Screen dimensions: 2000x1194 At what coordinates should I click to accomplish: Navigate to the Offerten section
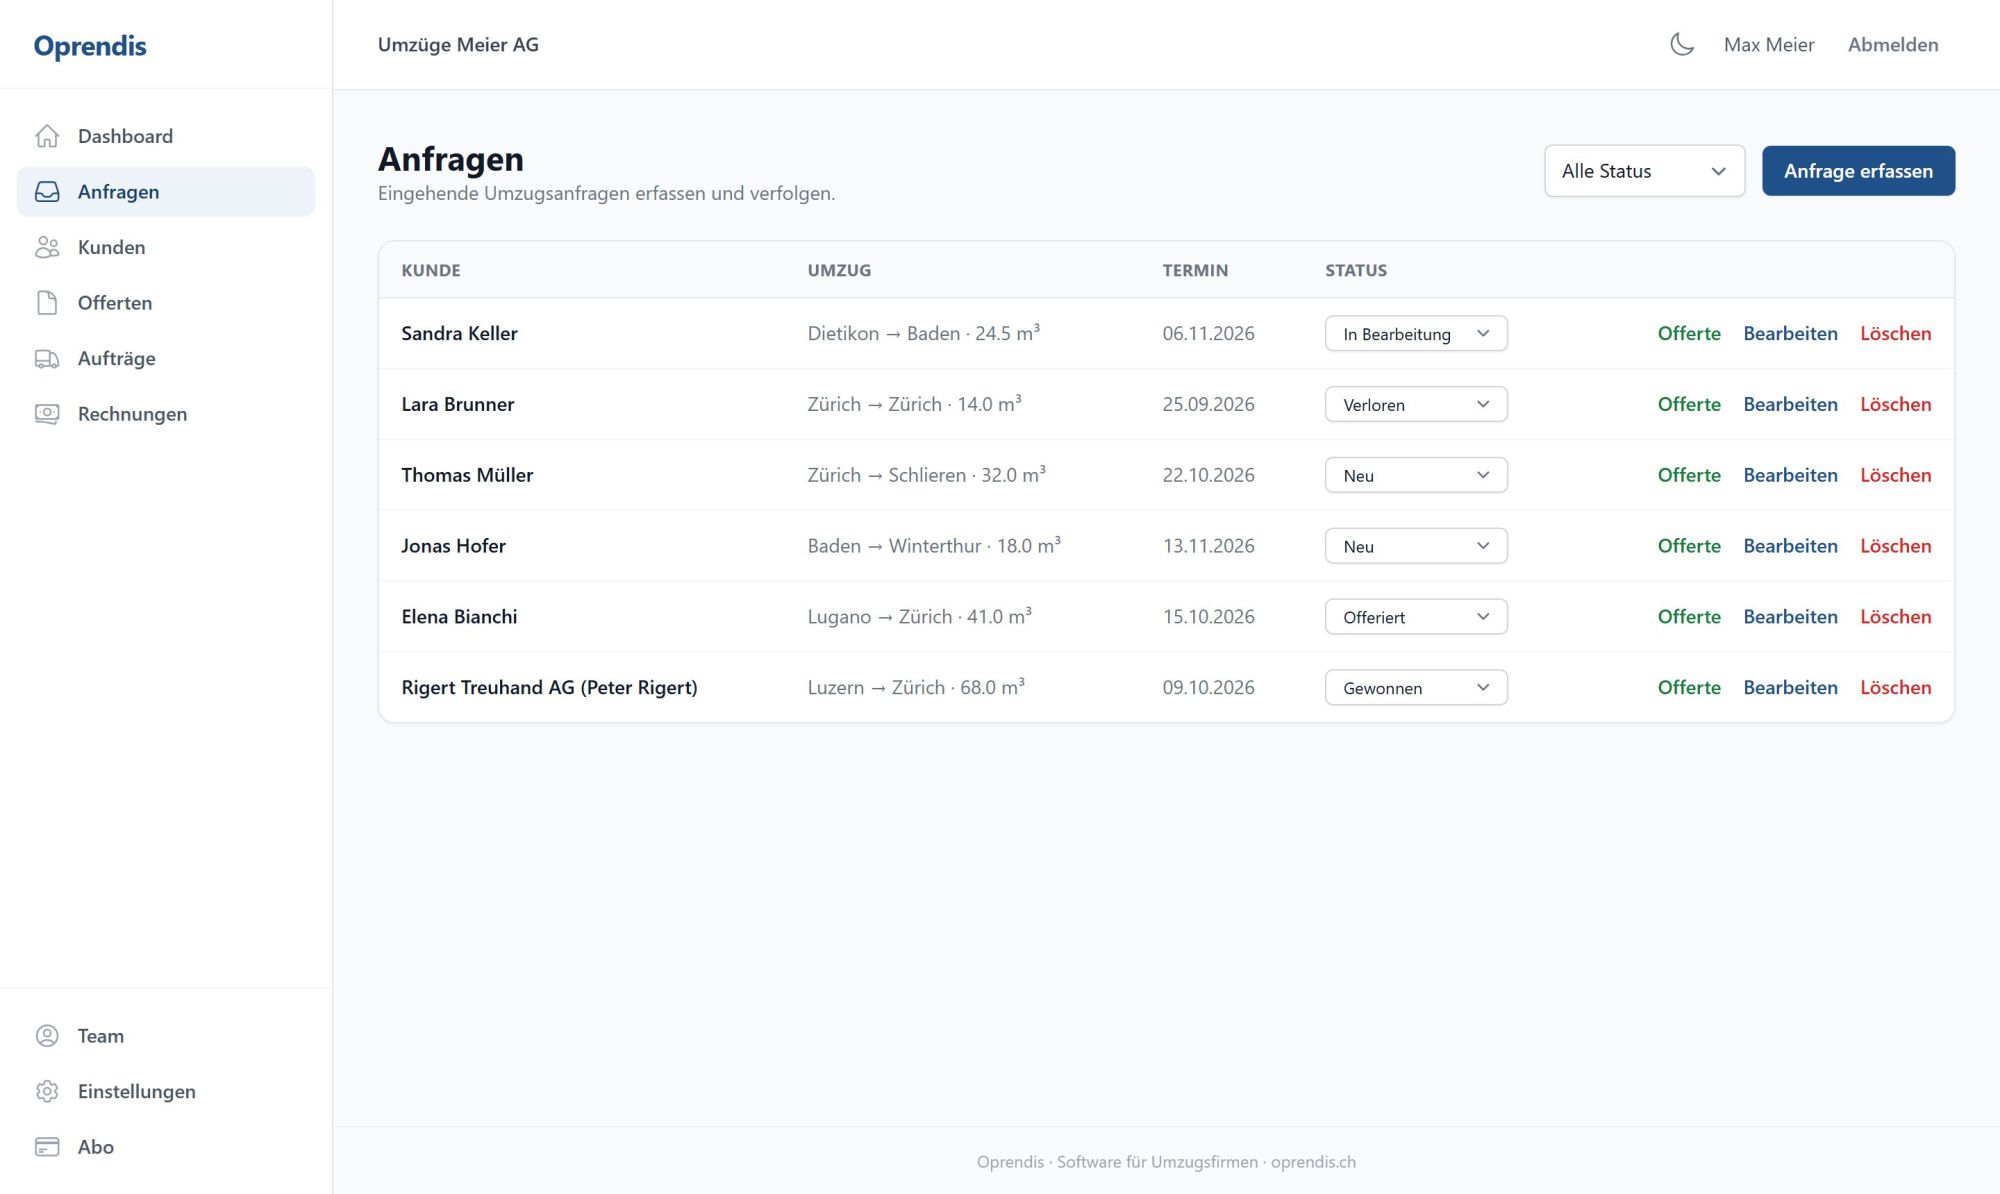pyautogui.click(x=166, y=303)
